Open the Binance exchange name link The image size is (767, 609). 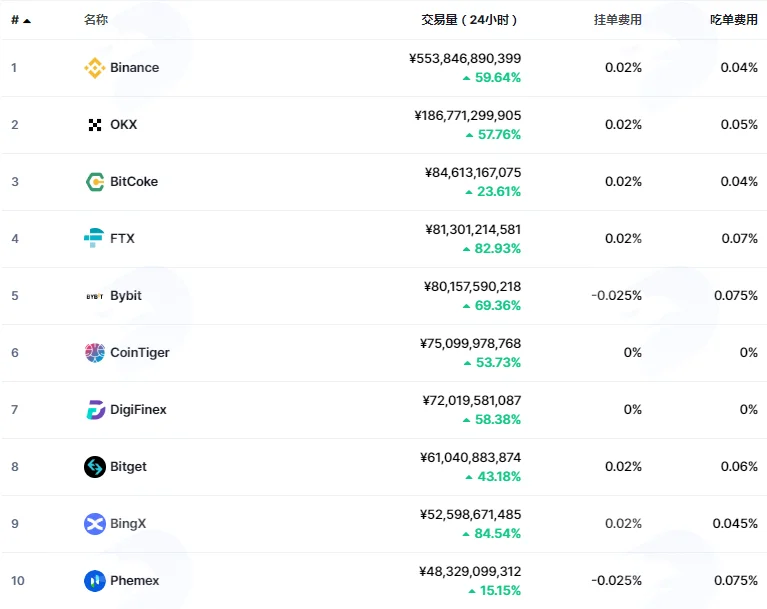tap(135, 68)
